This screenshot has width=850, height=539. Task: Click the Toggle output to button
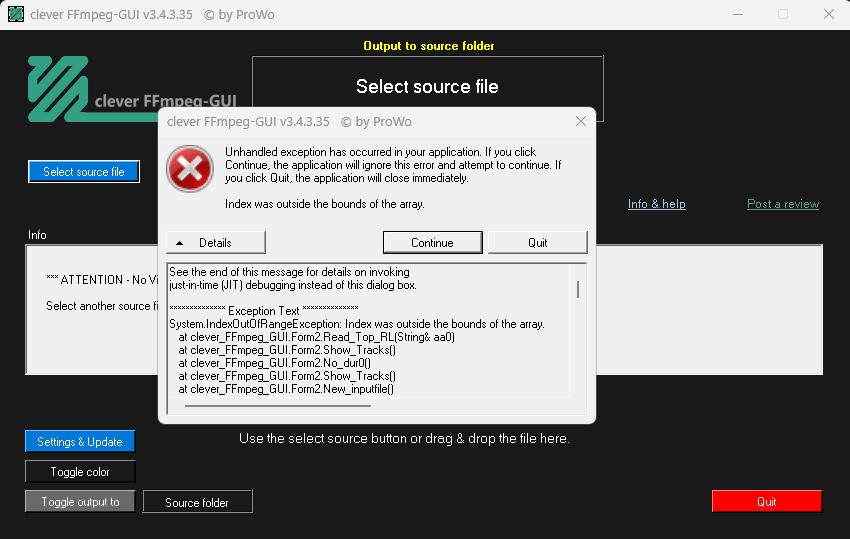click(x=80, y=502)
